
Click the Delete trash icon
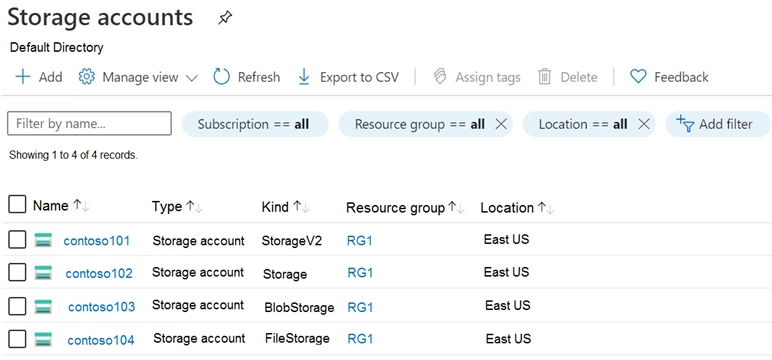tap(545, 77)
